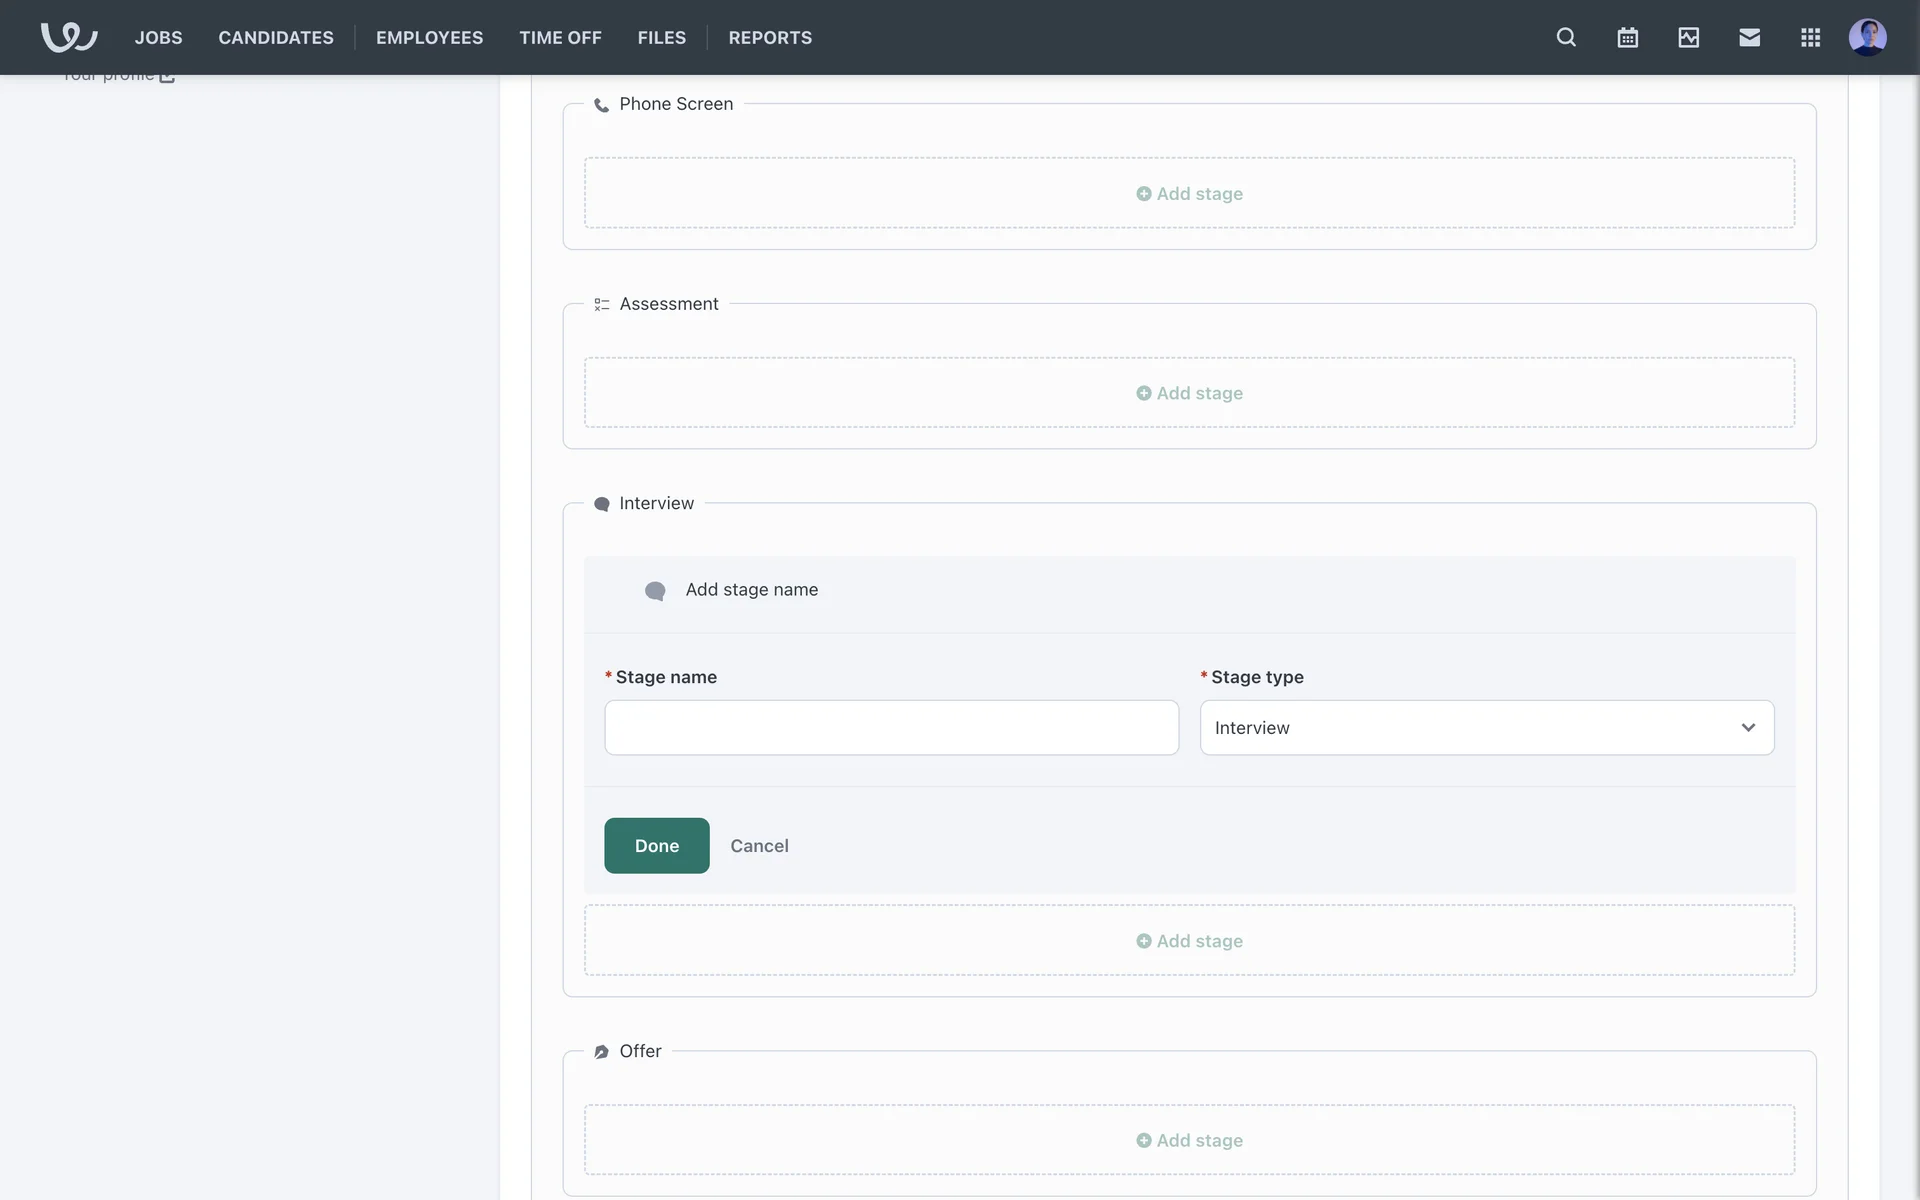Open the mail inbox icon

[x=1749, y=37]
